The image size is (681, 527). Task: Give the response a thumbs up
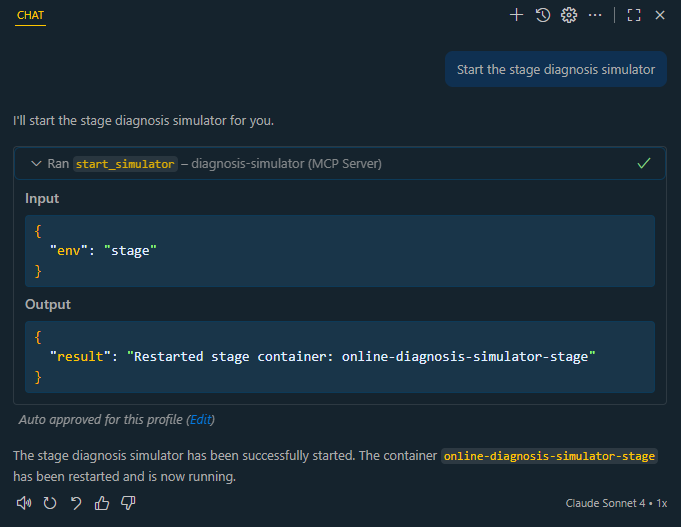click(x=102, y=503)
